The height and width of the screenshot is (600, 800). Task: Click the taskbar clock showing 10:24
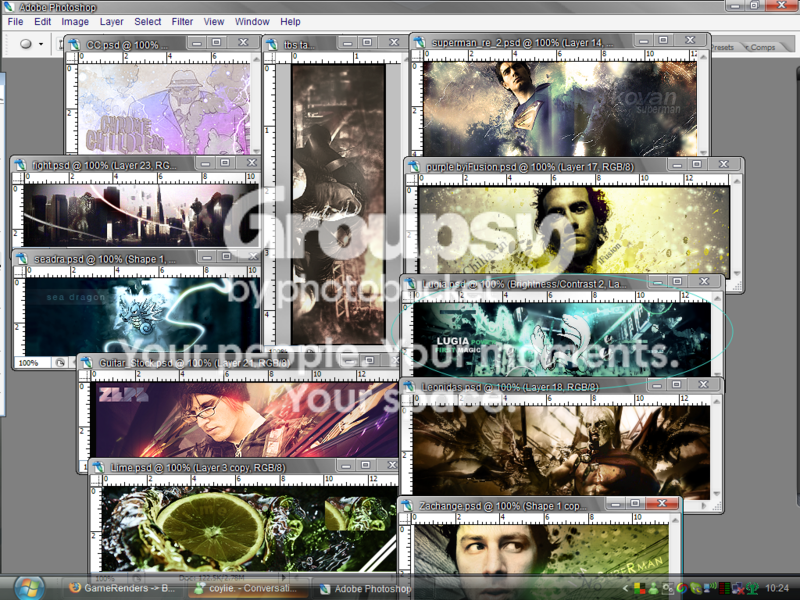777,589
